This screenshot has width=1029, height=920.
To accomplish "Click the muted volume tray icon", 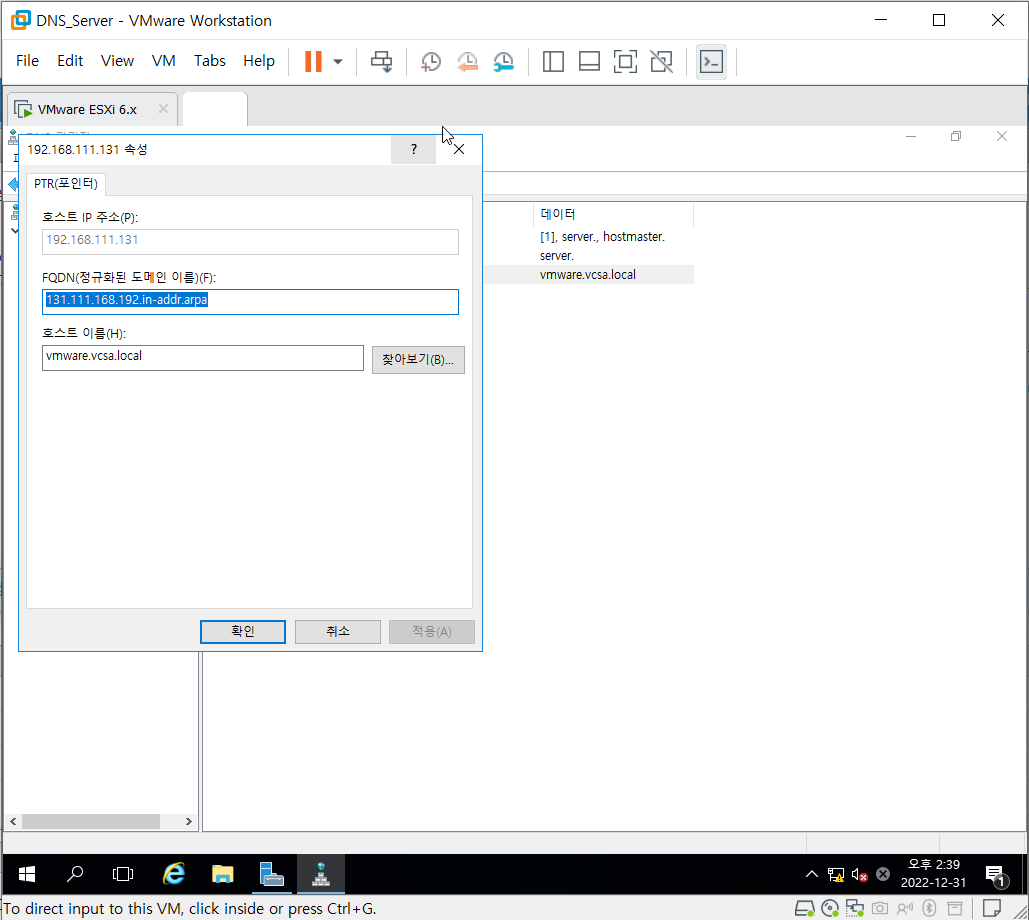I will click(x=859, y=875).
